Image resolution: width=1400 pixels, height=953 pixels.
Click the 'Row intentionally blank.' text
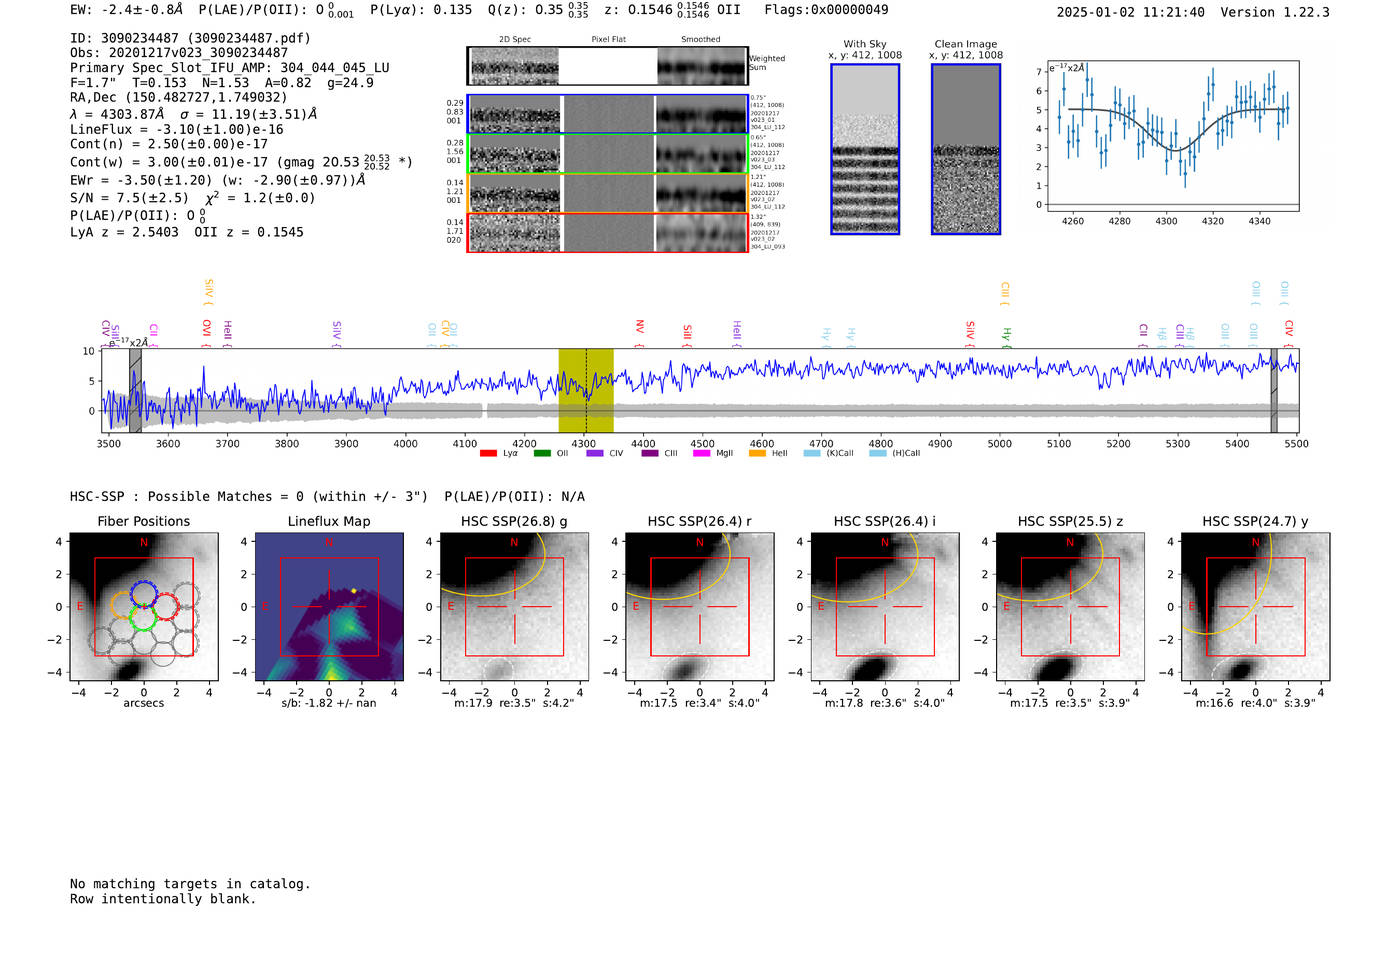163,899
